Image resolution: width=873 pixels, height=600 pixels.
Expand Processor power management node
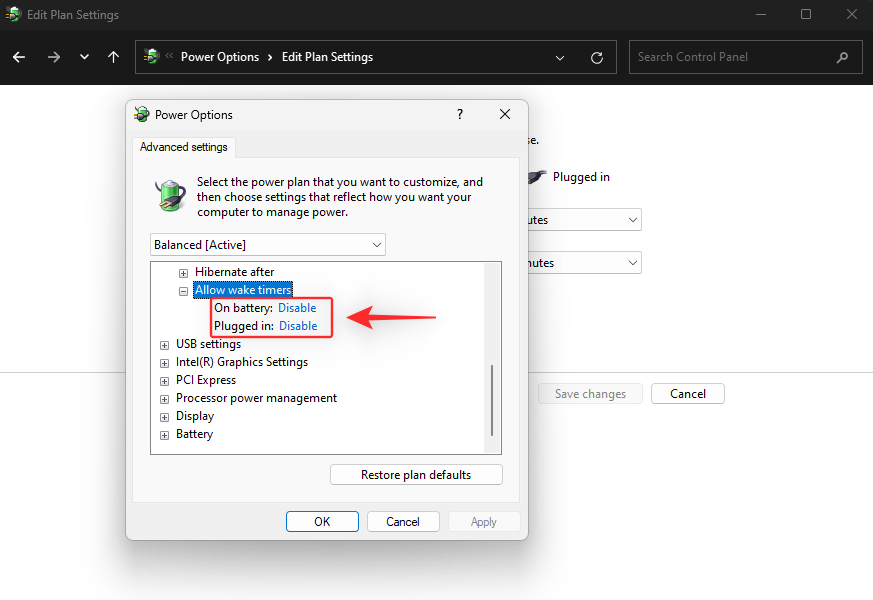pyautogui.click(x=164, y=399)
